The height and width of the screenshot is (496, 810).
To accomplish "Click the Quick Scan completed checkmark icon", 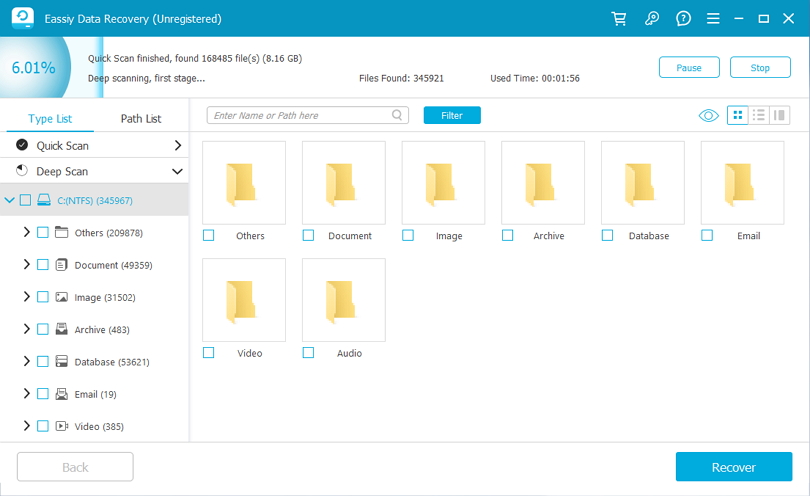I will 22,145.
